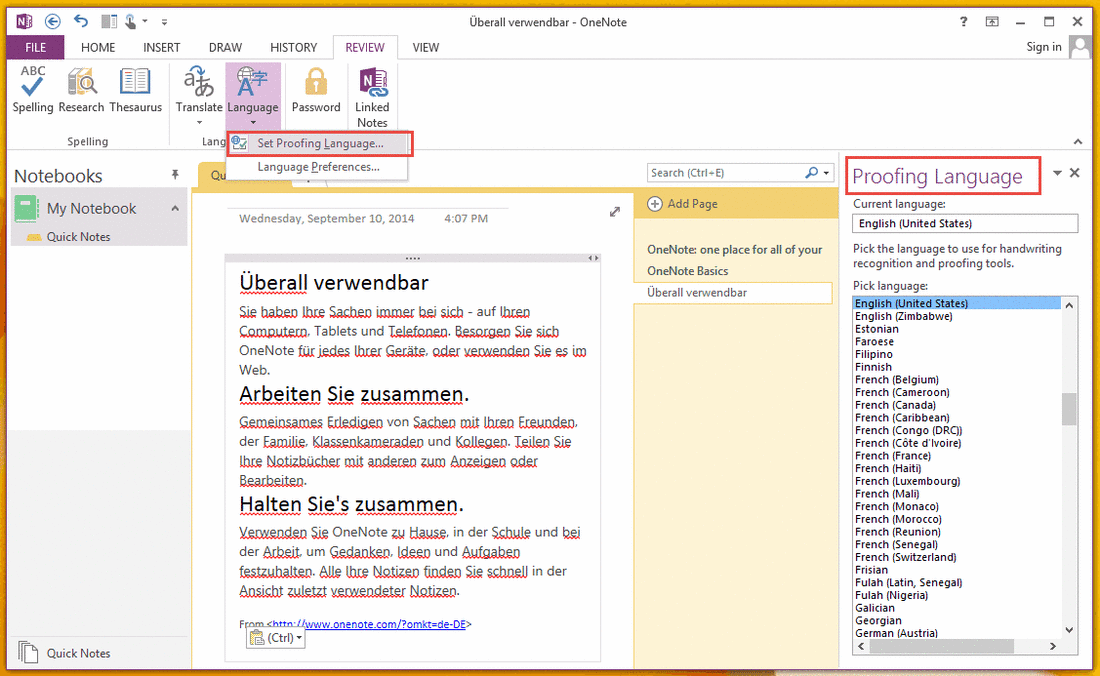The height and width of the screenshot is (676, 1100).
Task: Click the ribbon display options icon
Action: [992, 22]
